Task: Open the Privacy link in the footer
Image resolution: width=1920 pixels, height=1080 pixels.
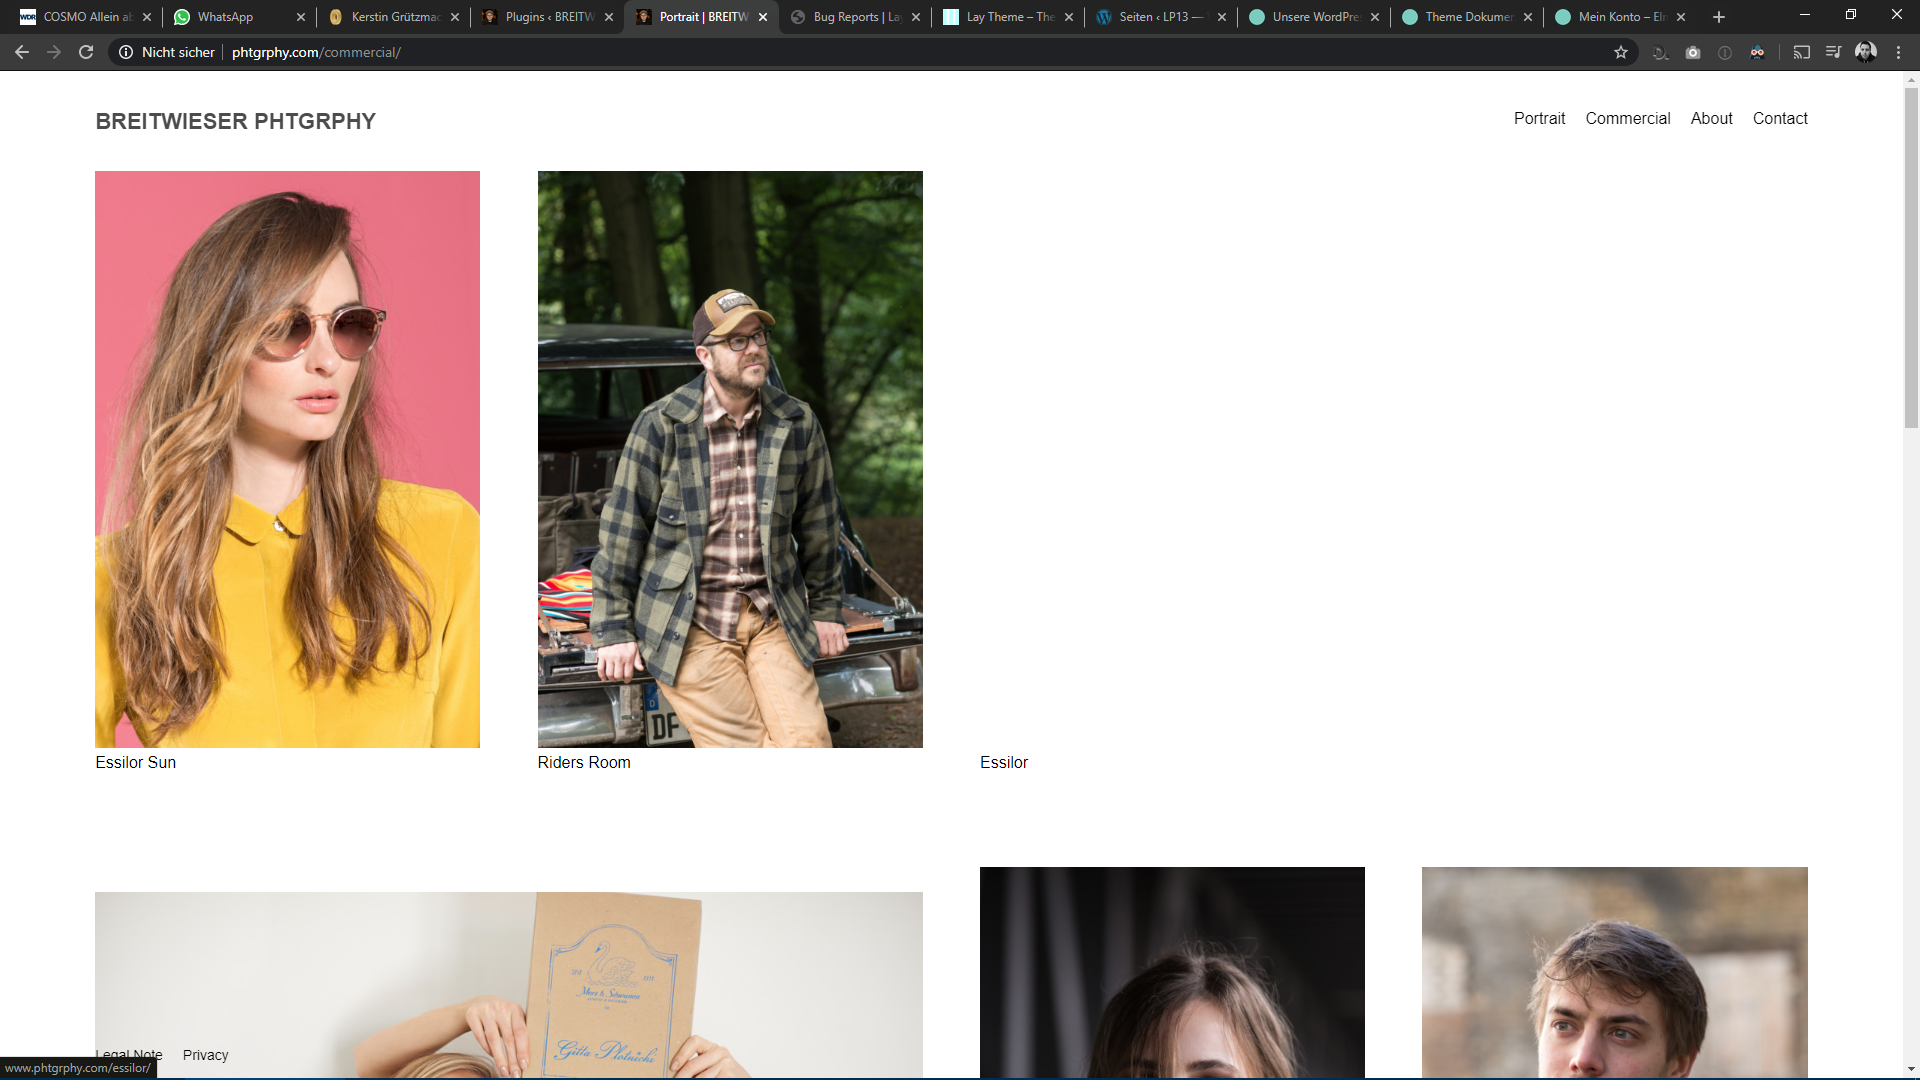Action: (205, 1054)
